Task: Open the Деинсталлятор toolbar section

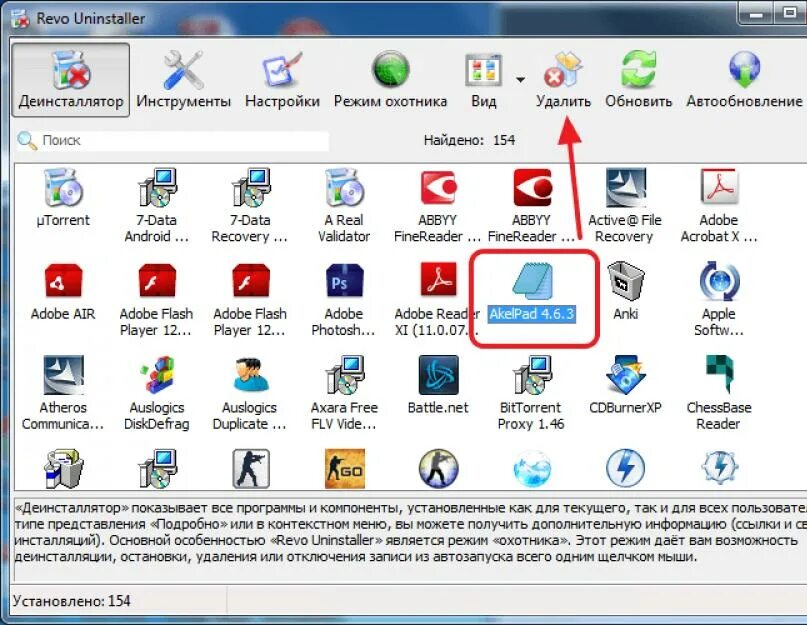Action: 71,80
